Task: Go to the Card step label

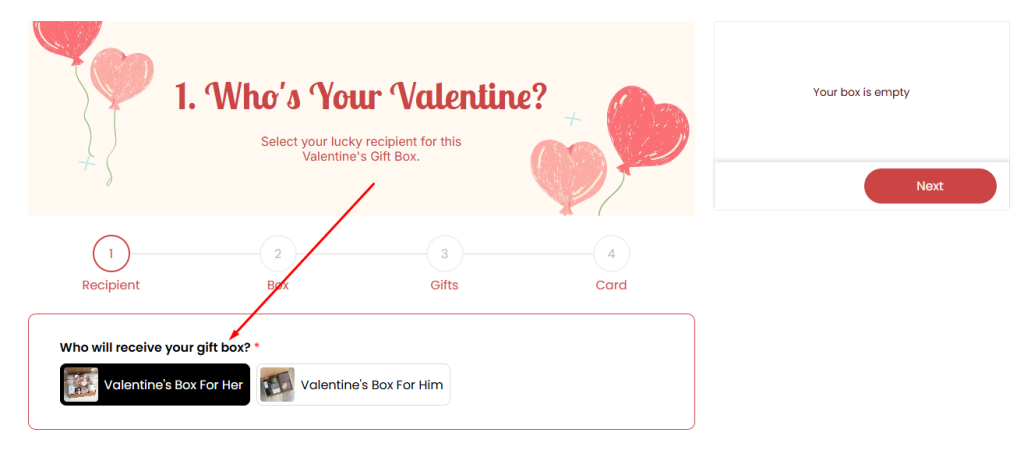Action: (611, 285)
